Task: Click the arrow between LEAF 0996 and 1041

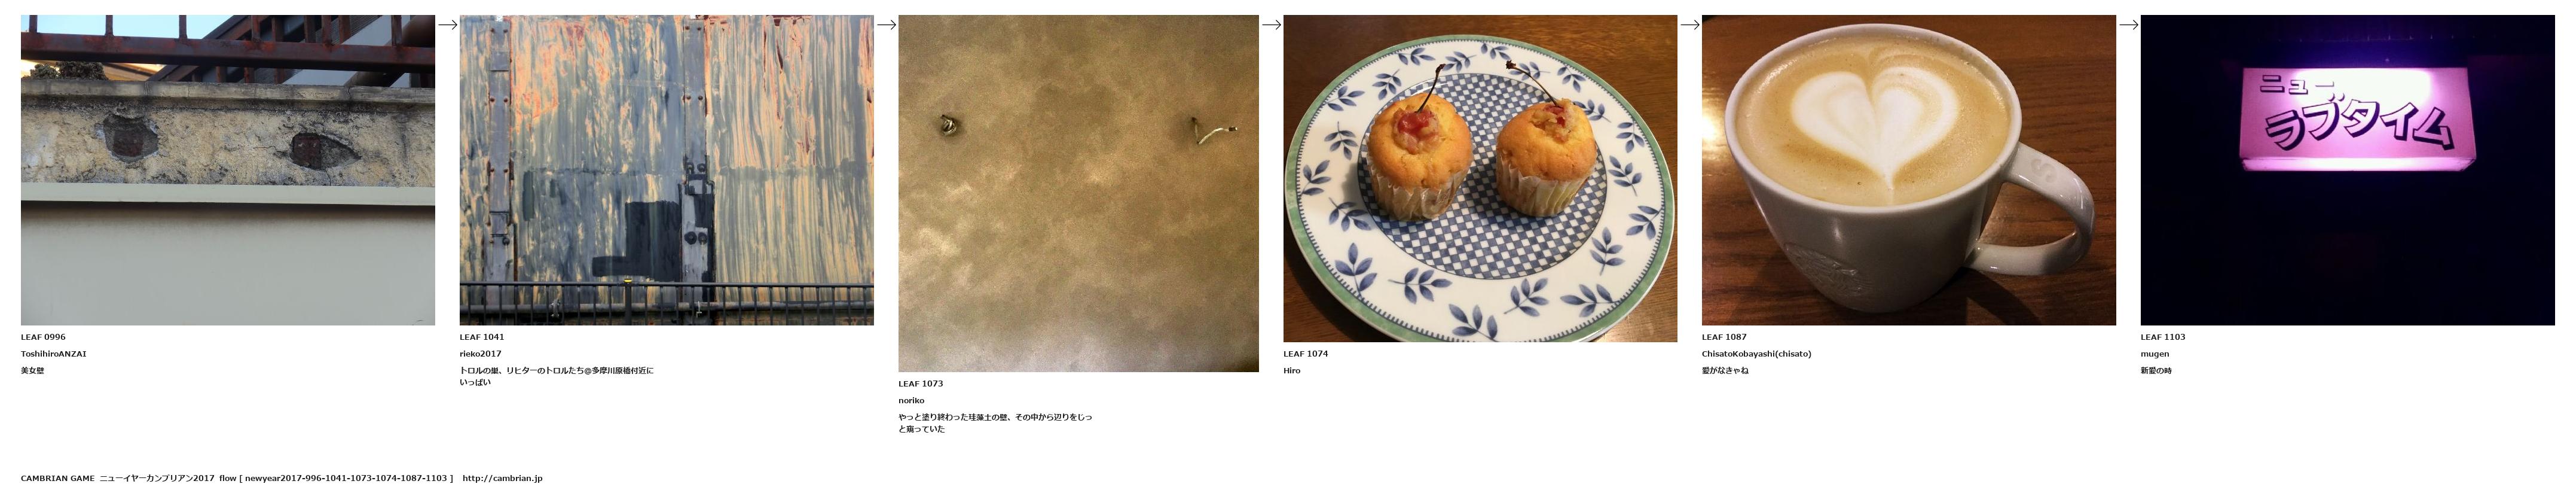Action: point(448,25)
